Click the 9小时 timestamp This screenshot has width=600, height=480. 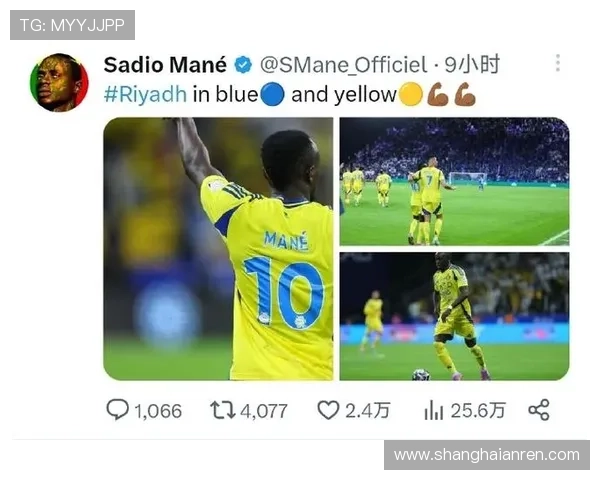pyautogui.click(x=472, y=64)
